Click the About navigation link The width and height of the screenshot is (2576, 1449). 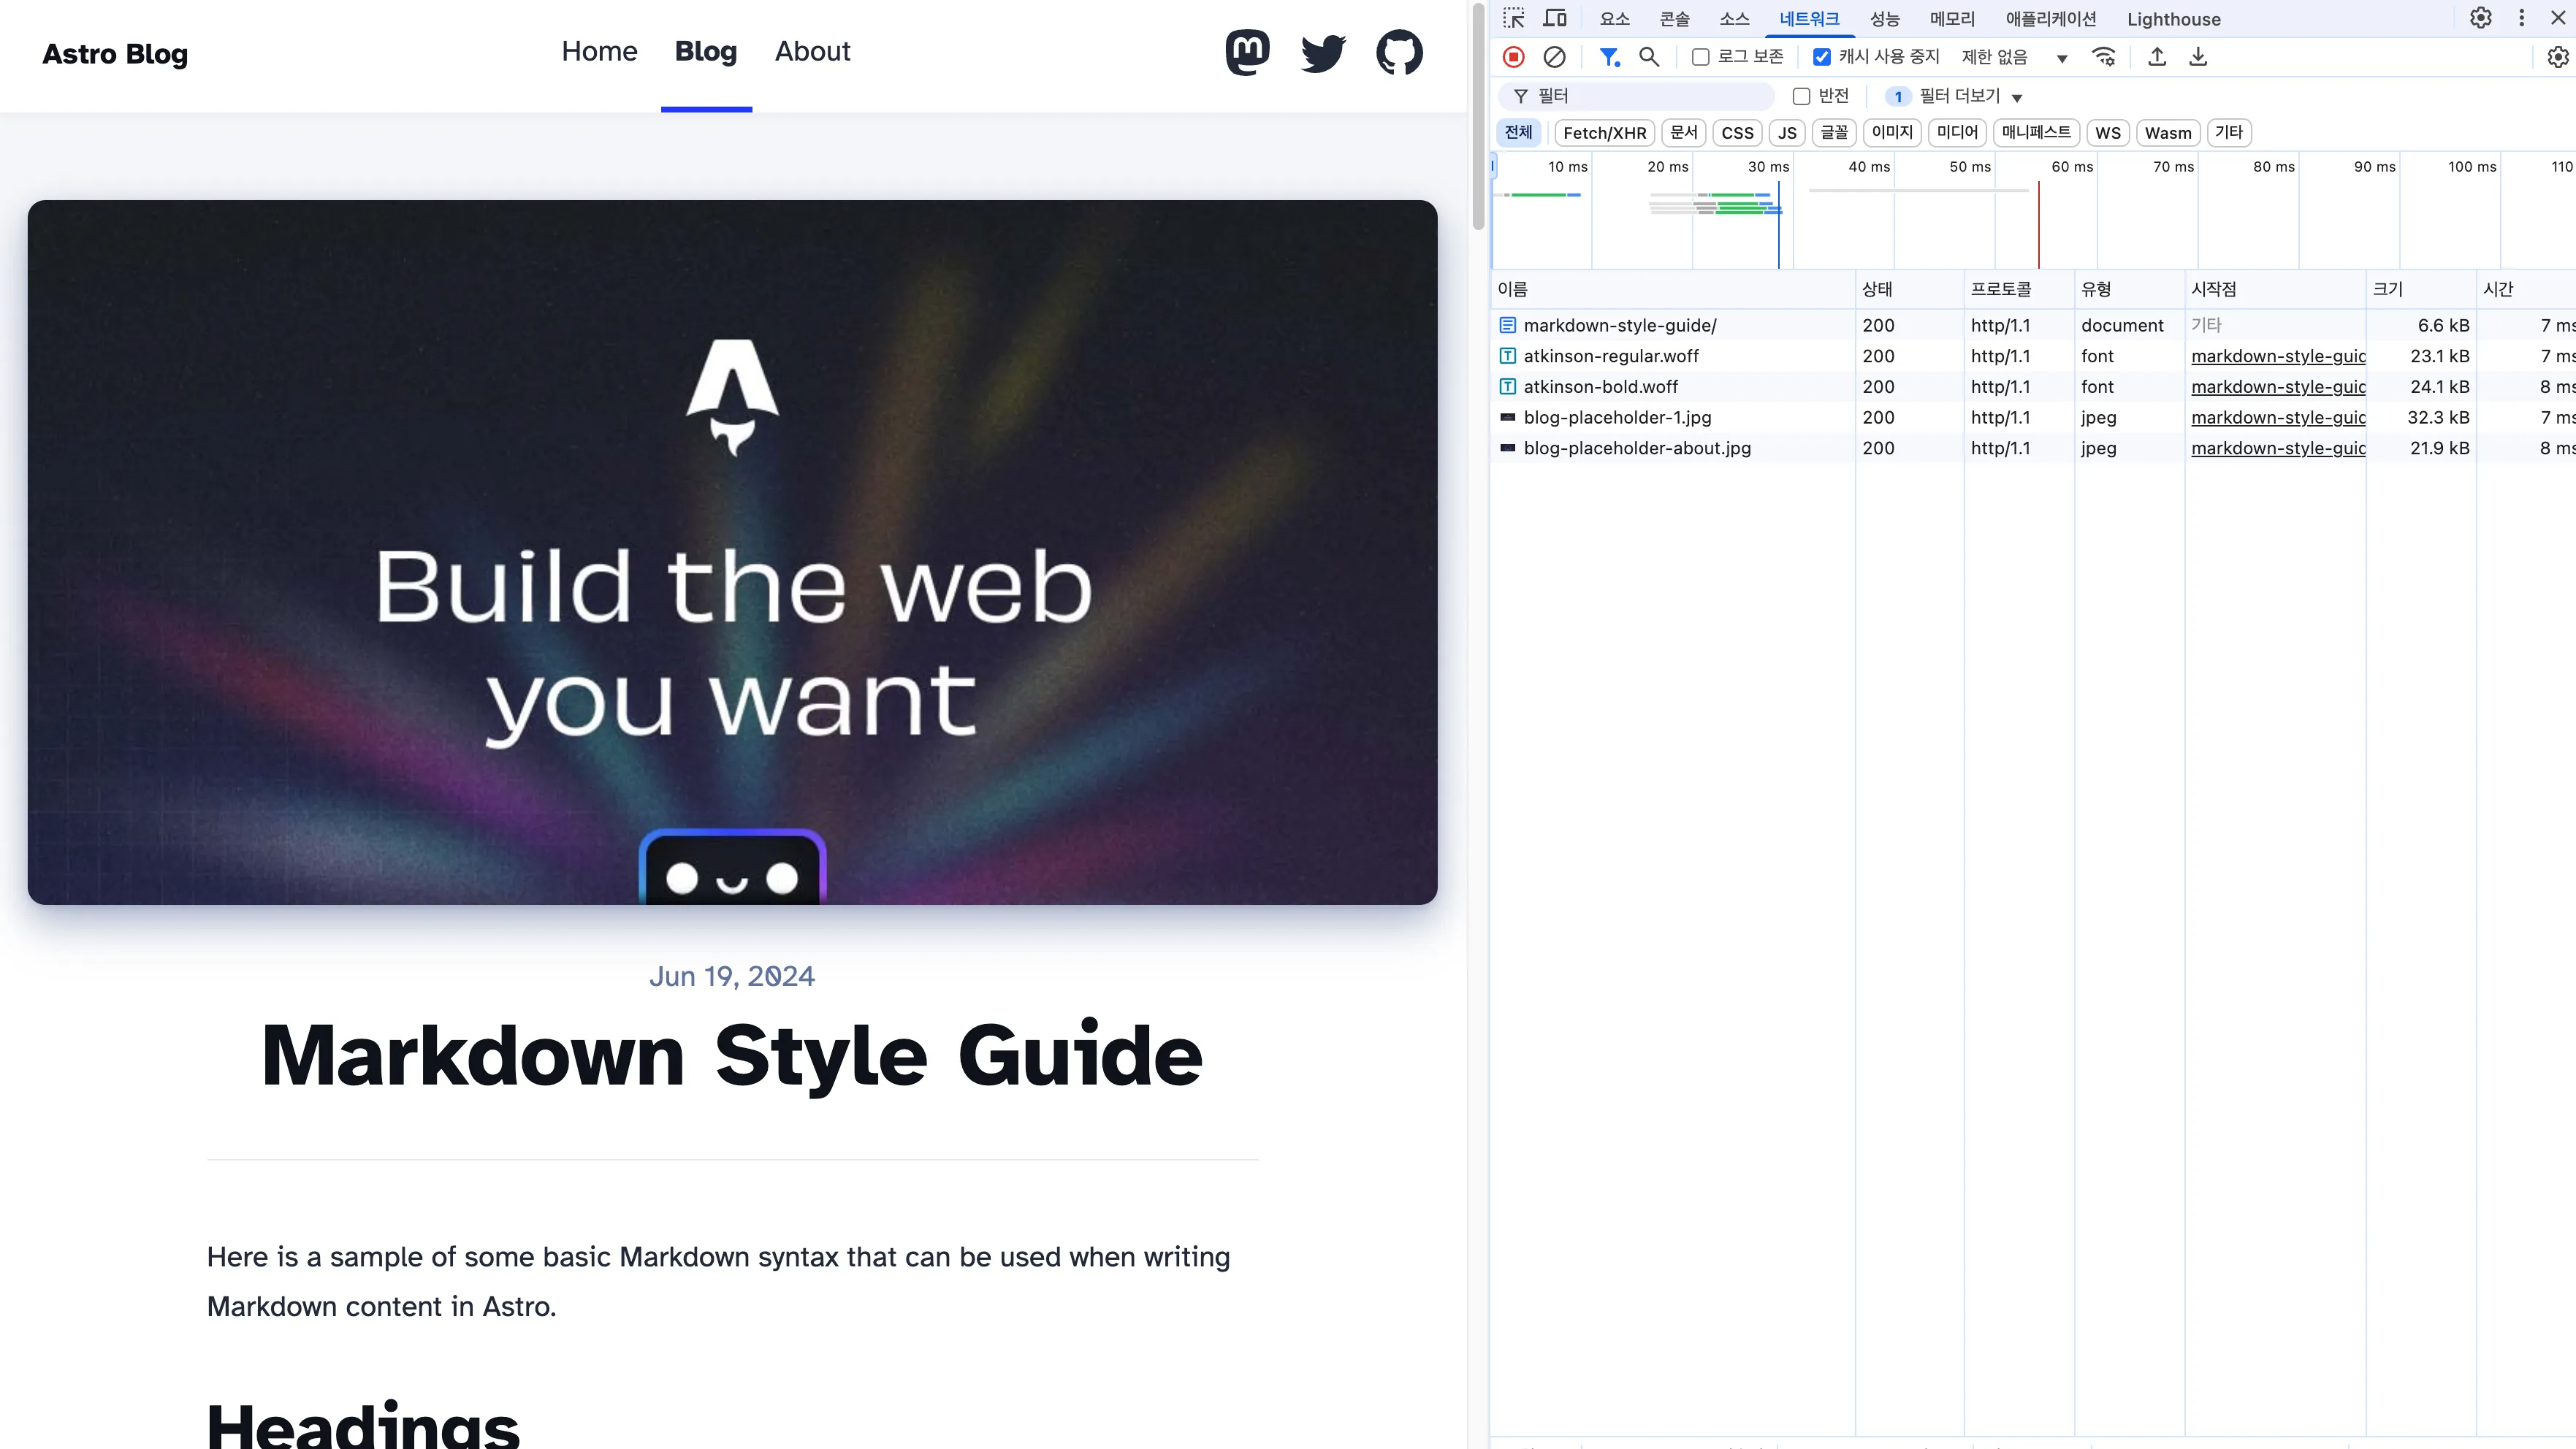(x=812, y=52)
